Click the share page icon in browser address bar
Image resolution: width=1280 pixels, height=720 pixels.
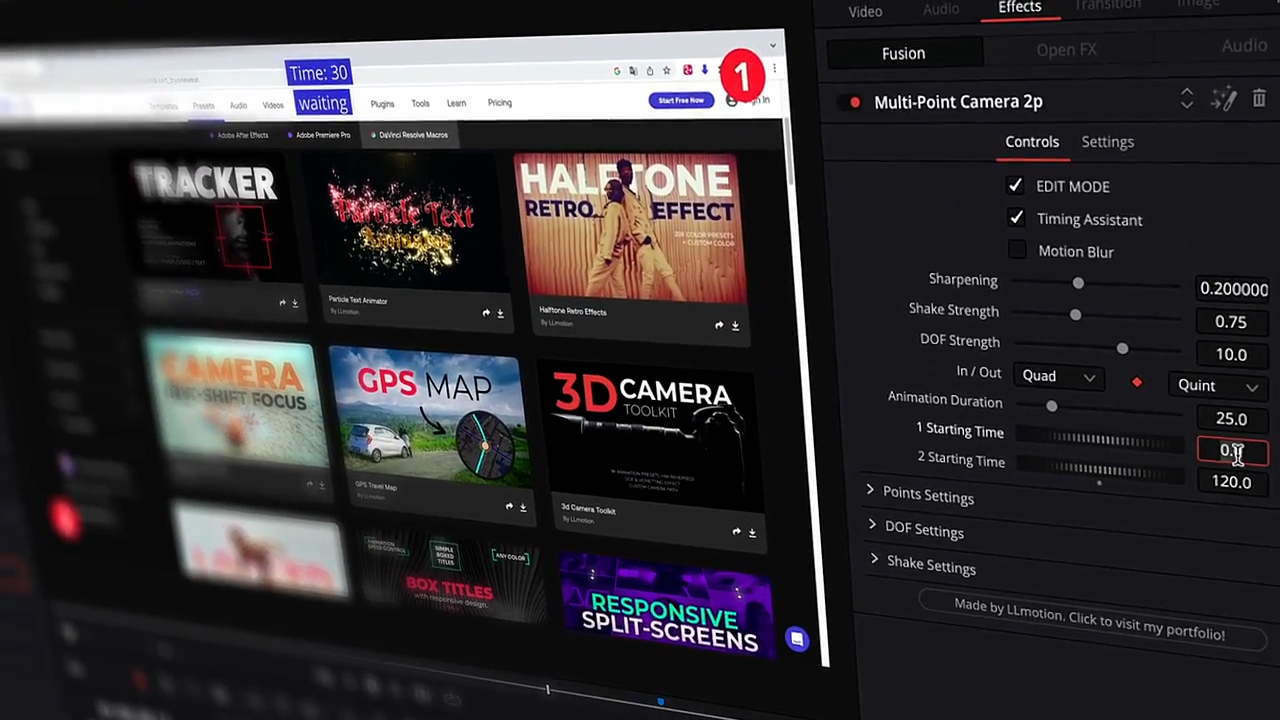(x=649, y=70)
